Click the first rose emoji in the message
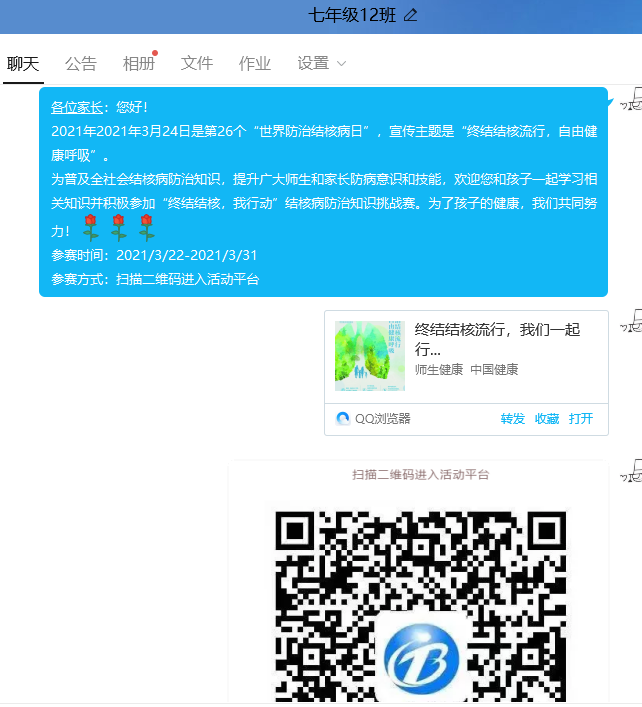 (x=91, y=228)
